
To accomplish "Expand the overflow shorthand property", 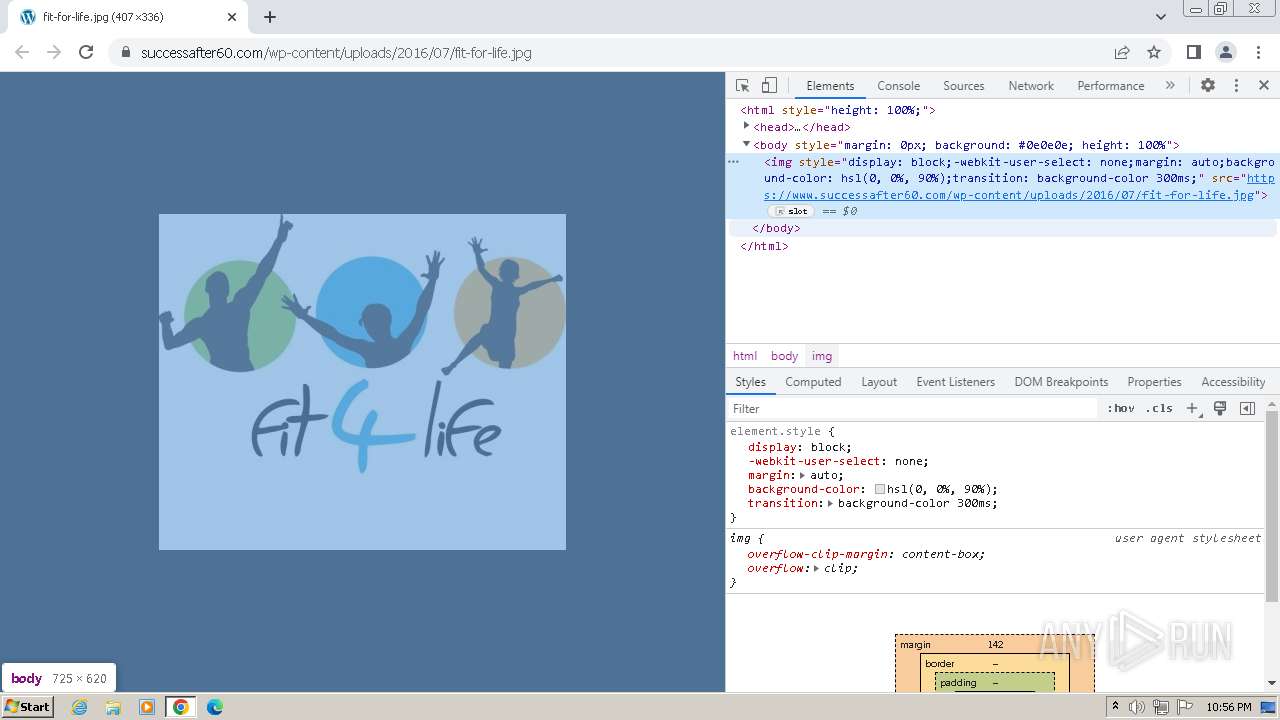I will click(x=816, y=568).
